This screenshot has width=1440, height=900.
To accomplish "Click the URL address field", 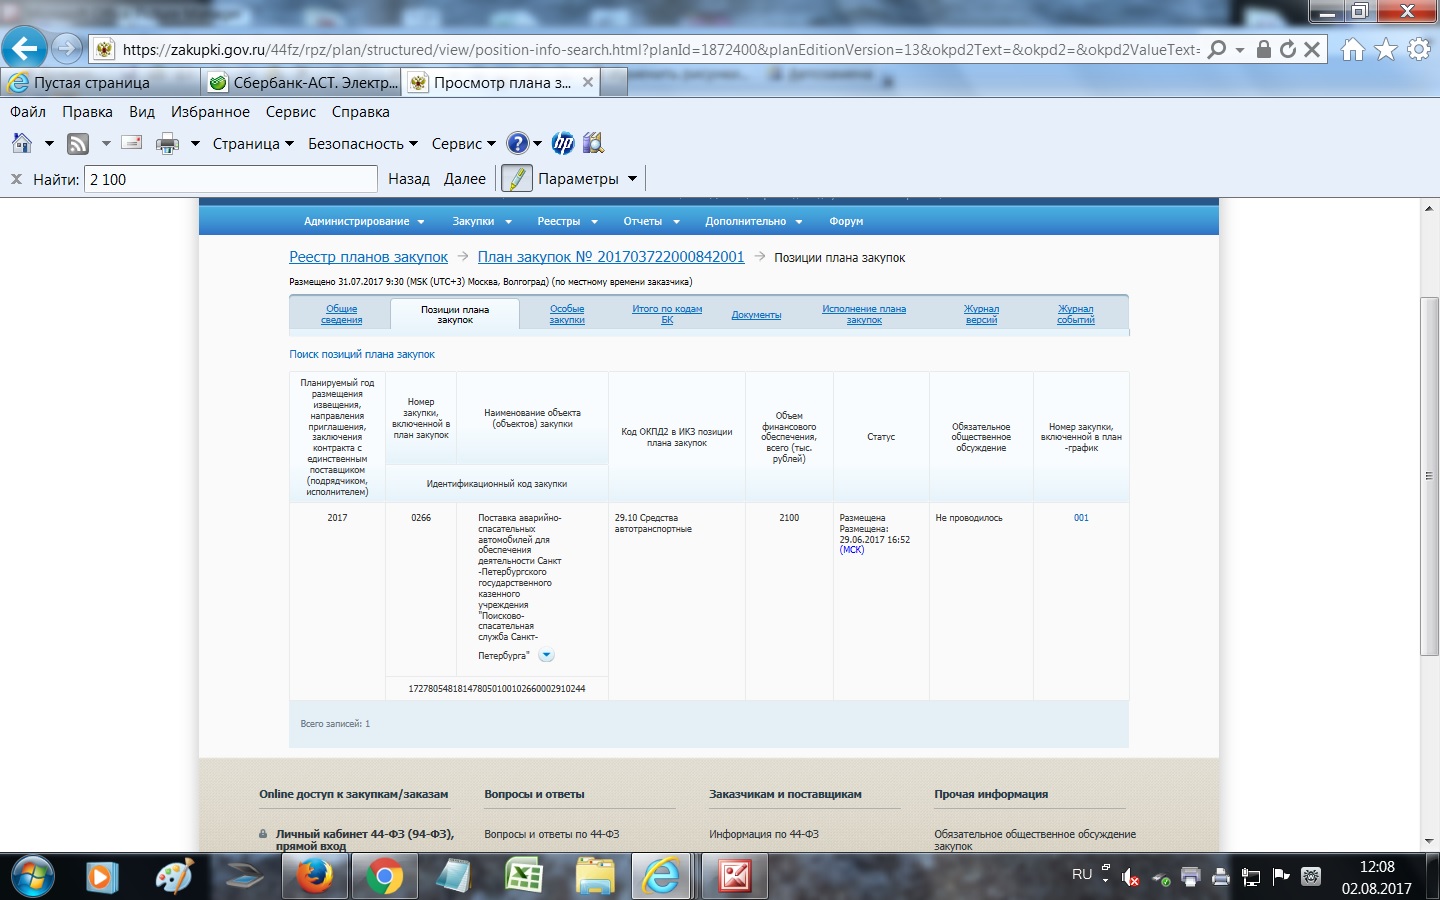I will coord(660,49).
